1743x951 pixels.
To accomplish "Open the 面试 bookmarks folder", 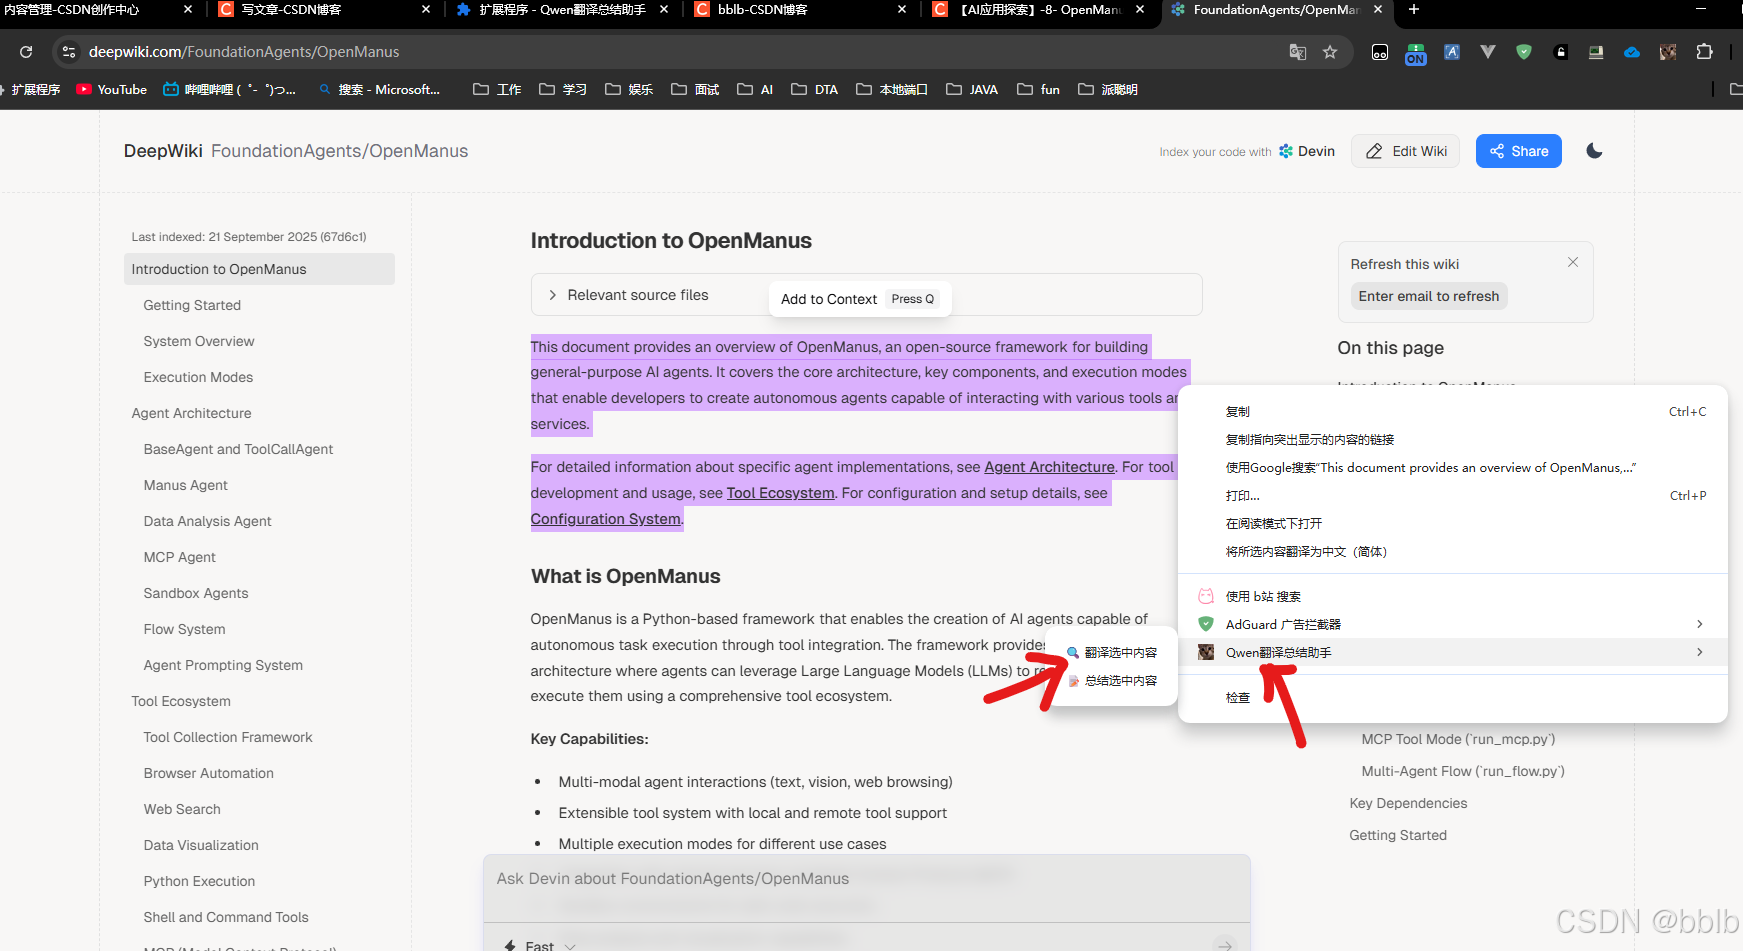I will 695,89.
